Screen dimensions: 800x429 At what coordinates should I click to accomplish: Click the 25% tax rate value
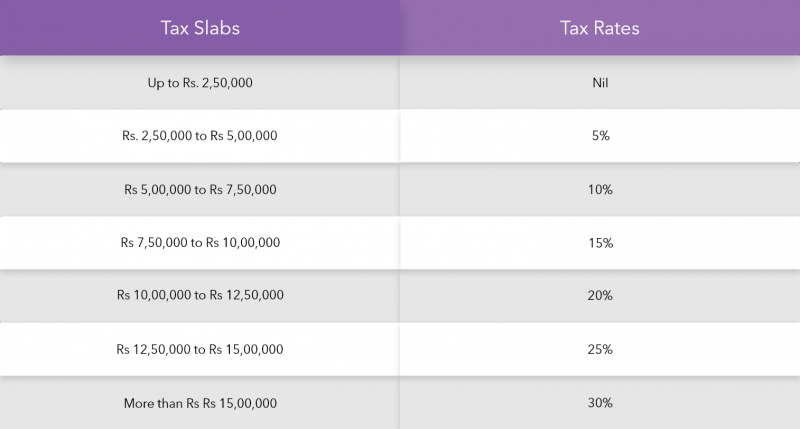coord(600,349)
